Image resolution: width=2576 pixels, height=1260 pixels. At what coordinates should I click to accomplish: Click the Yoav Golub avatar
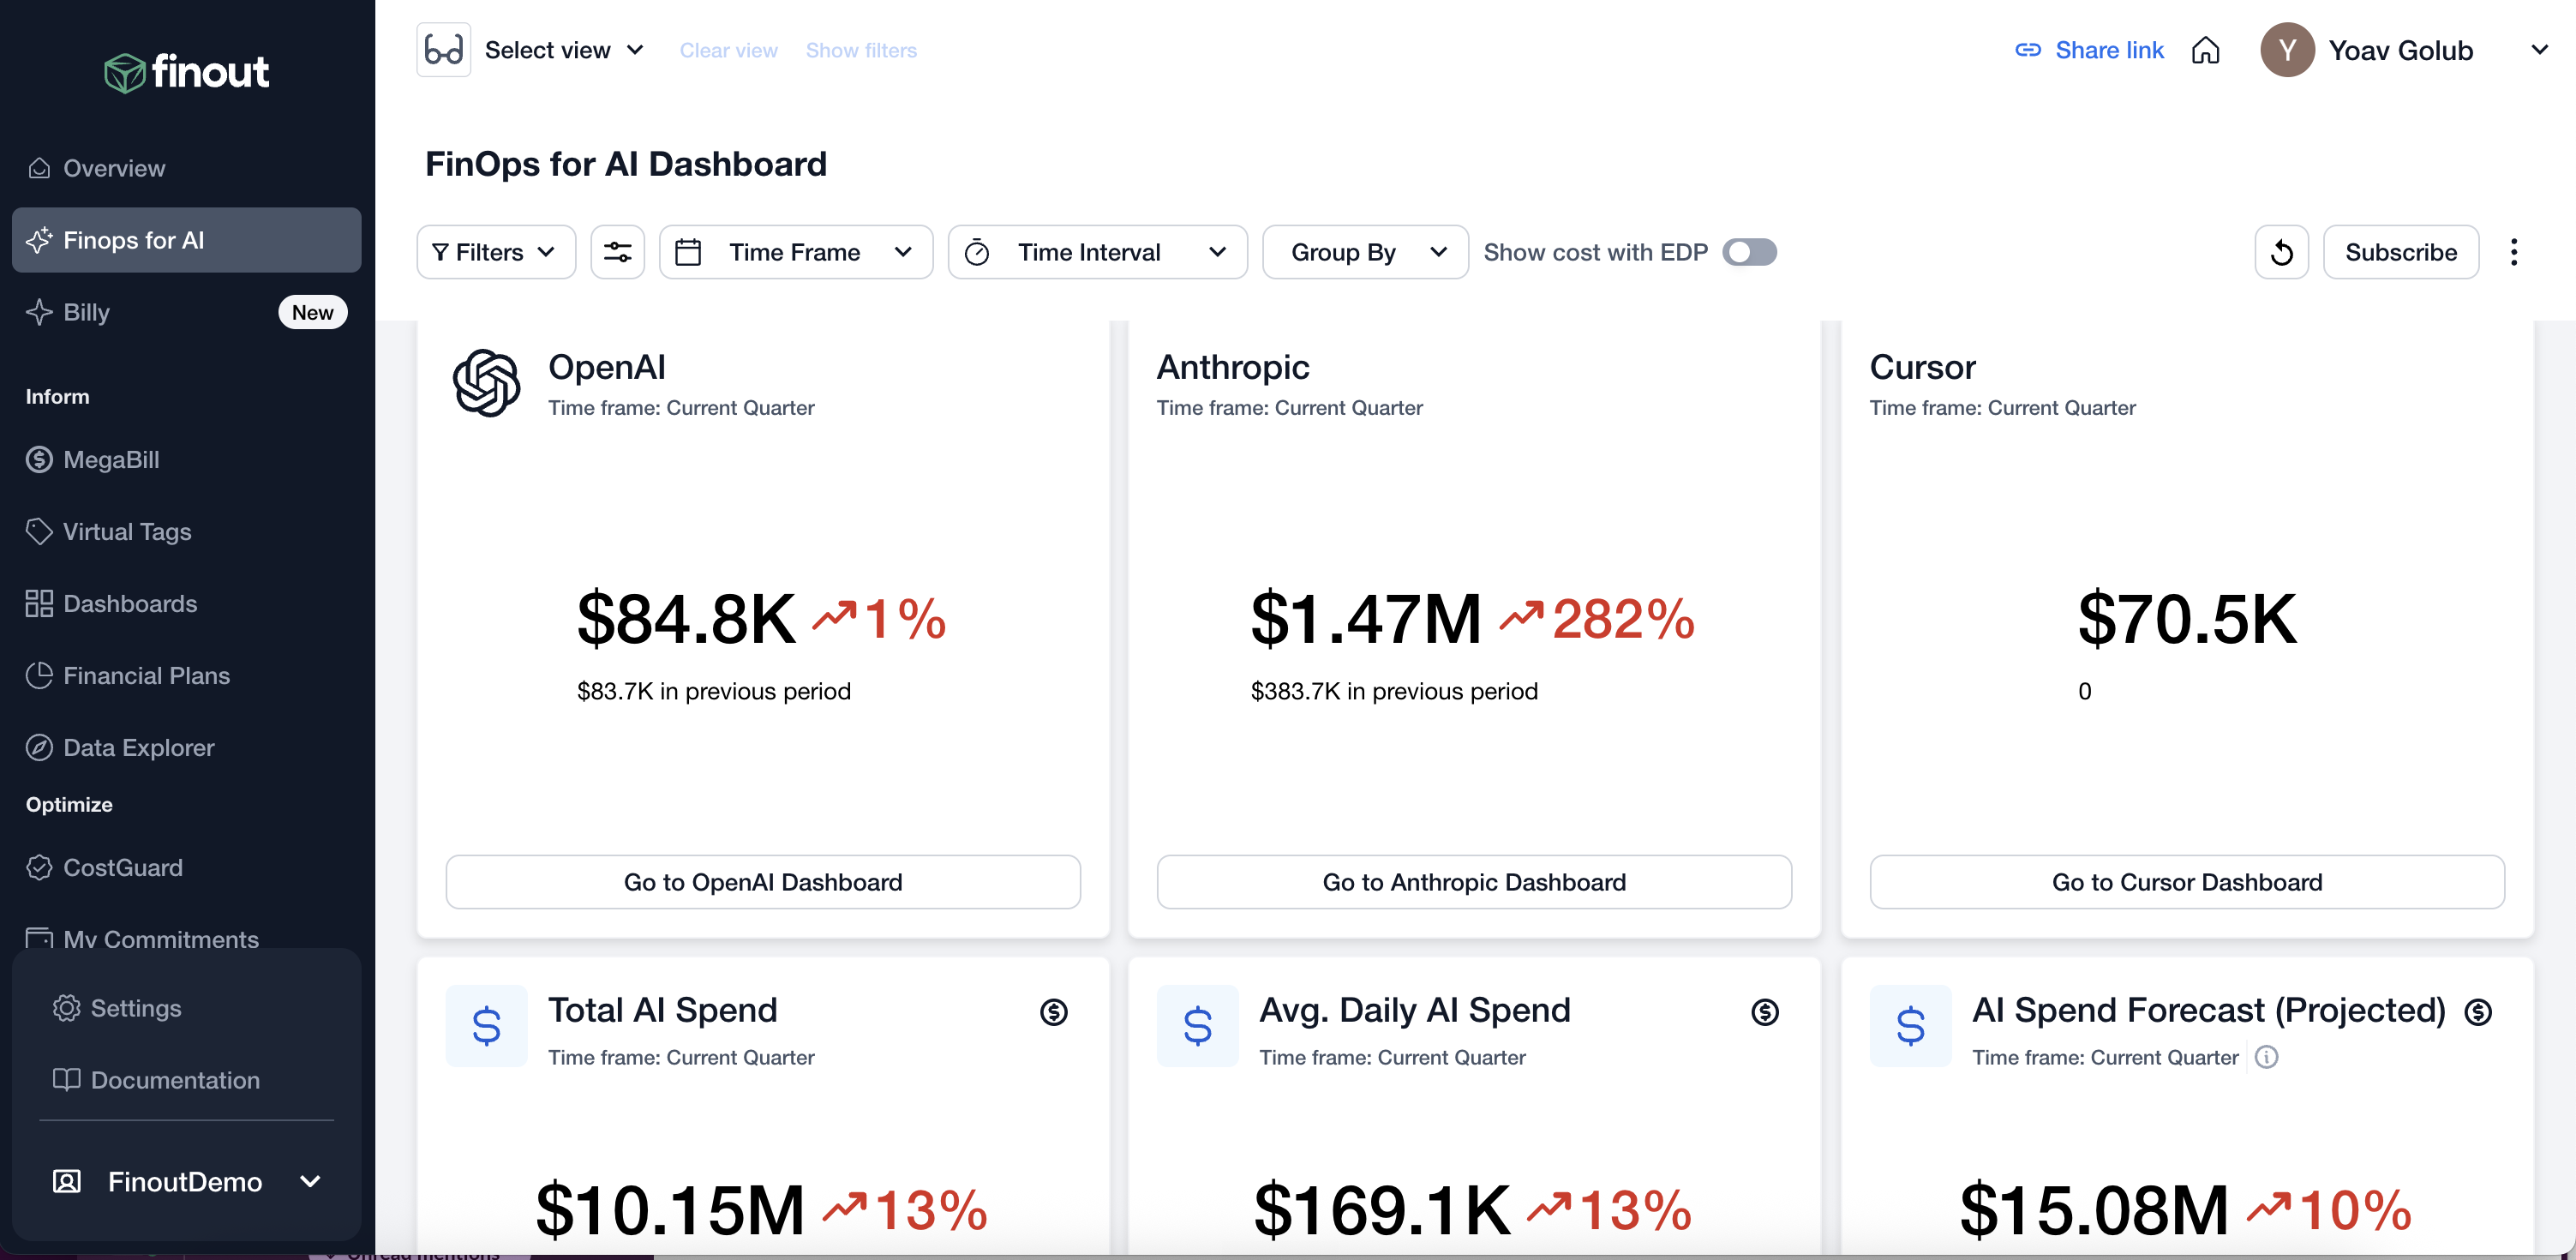pos(2287,50)
